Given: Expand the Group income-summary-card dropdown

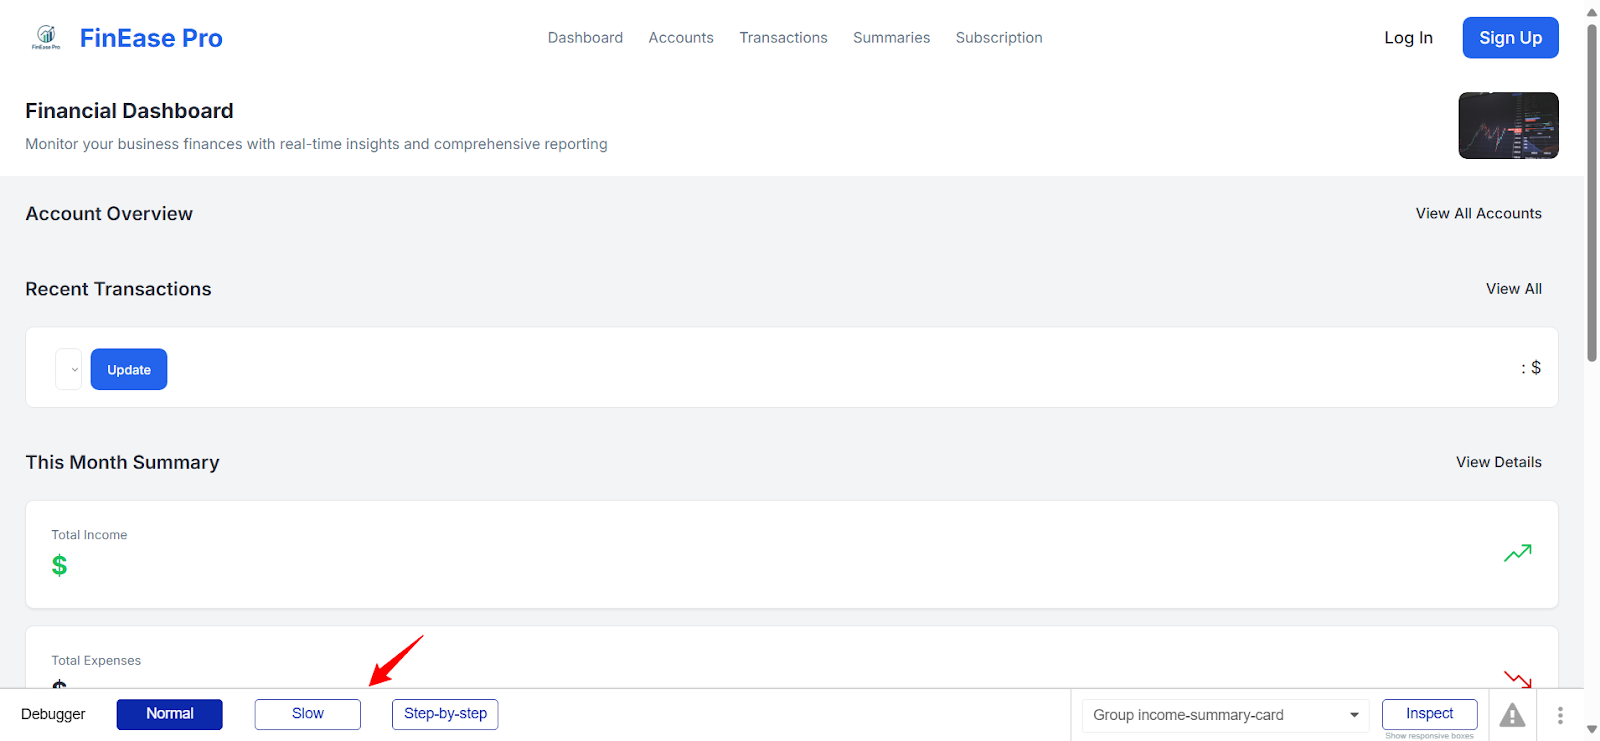Looking at the screenshot, I should coord(1226,715).
